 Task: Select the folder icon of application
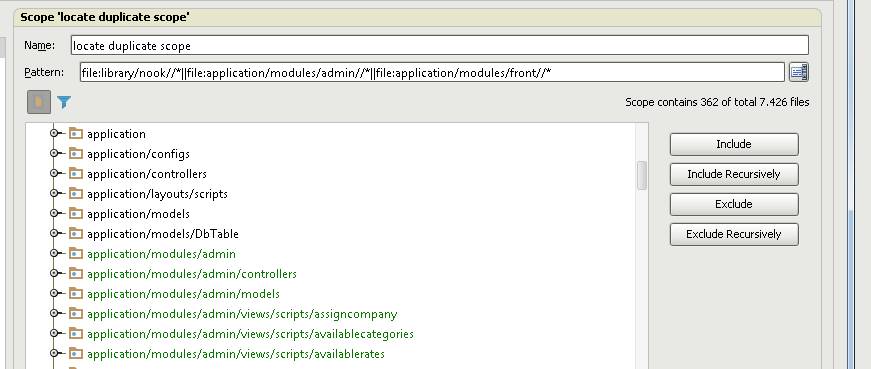76,133
